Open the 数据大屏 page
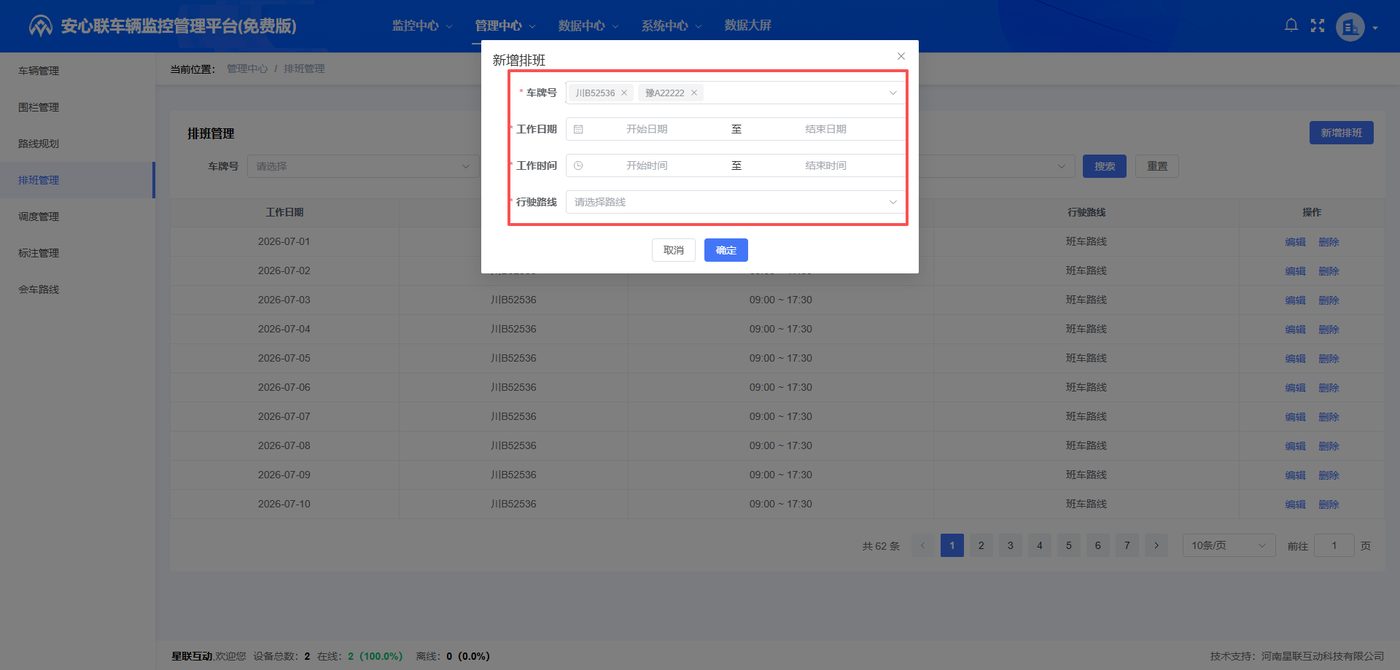The image size is (1400, 670). [x=748, y=26]
